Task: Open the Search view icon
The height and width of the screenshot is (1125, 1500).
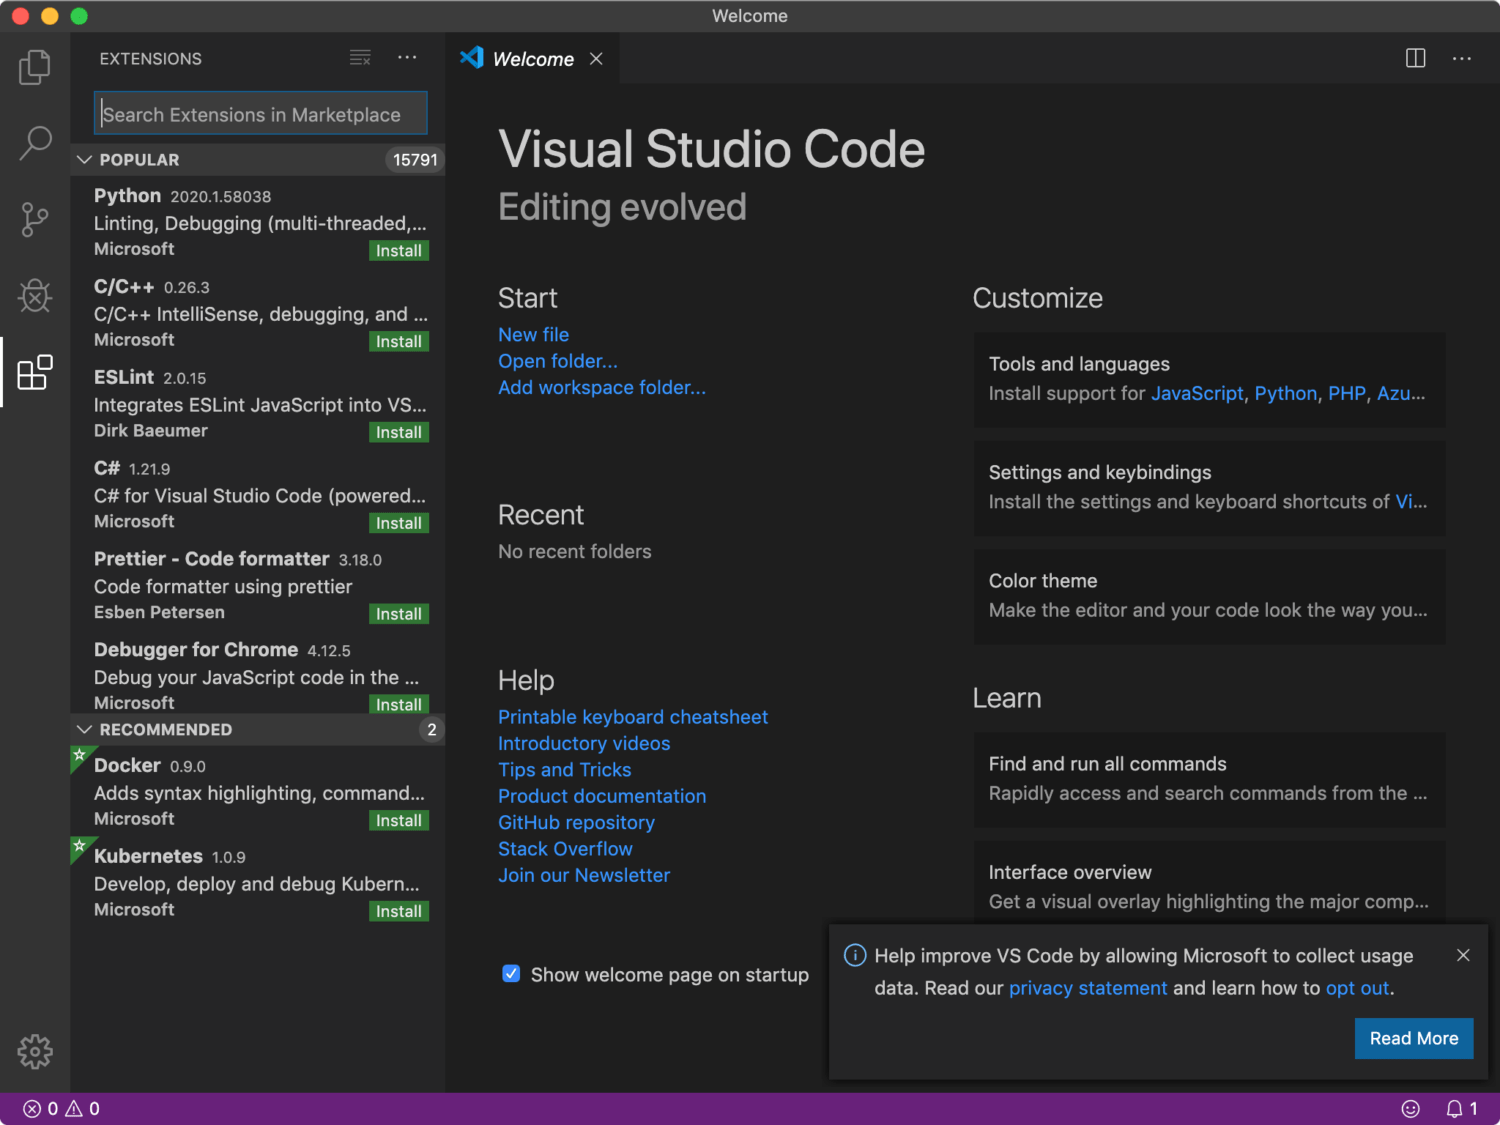Action: tap(35, 143)
